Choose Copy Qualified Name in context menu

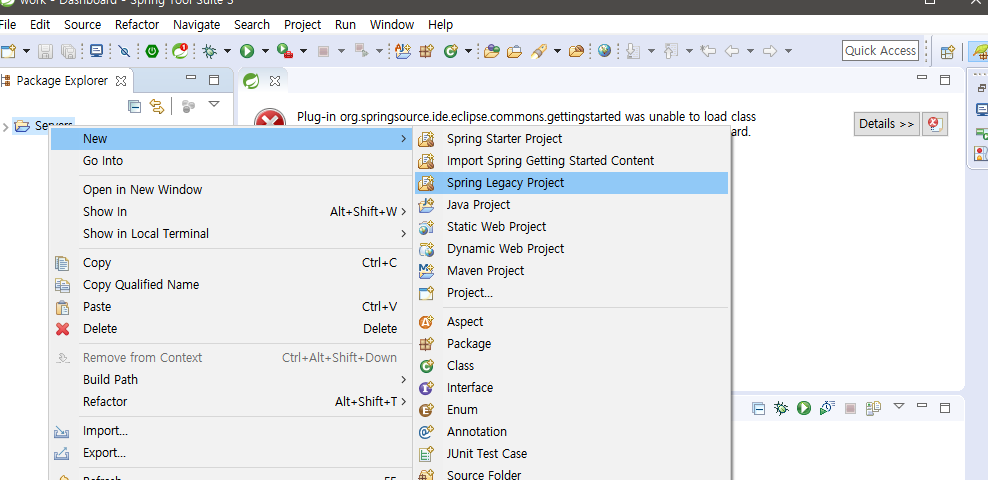click(231, 285)
